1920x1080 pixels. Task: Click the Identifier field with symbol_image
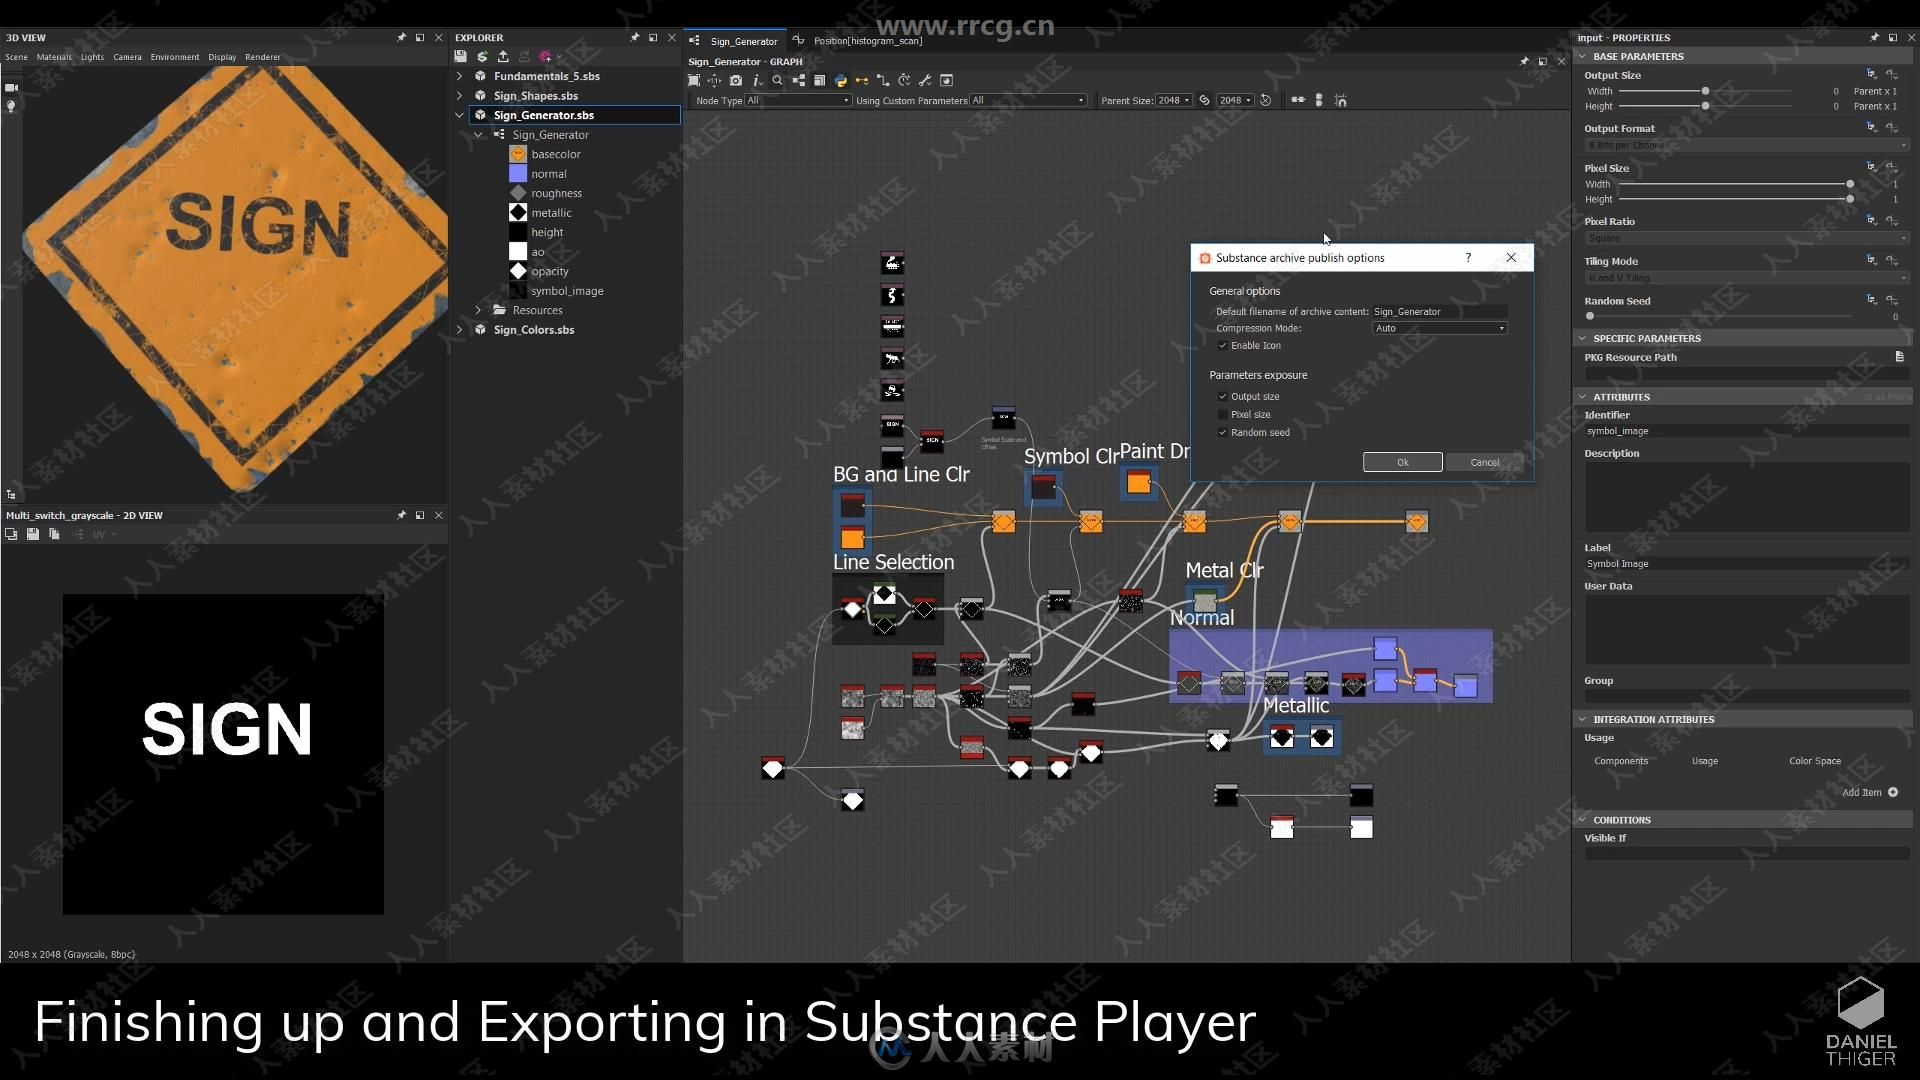pos(1746,431)
